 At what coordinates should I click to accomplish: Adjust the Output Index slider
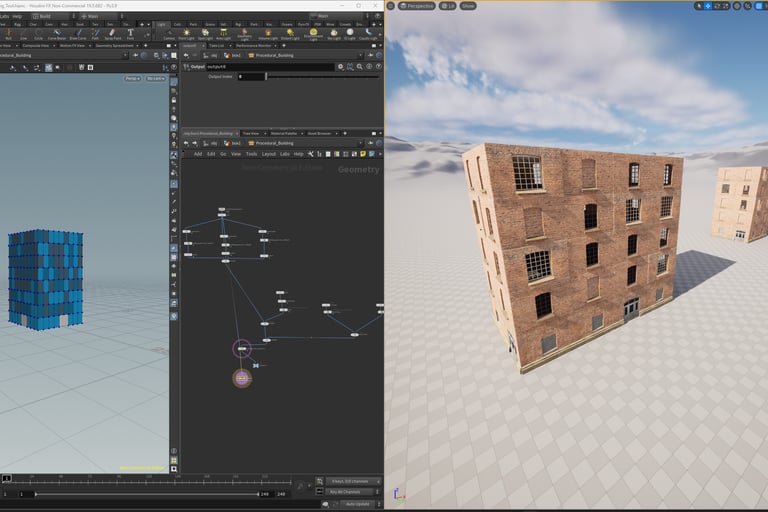point(323,76)
